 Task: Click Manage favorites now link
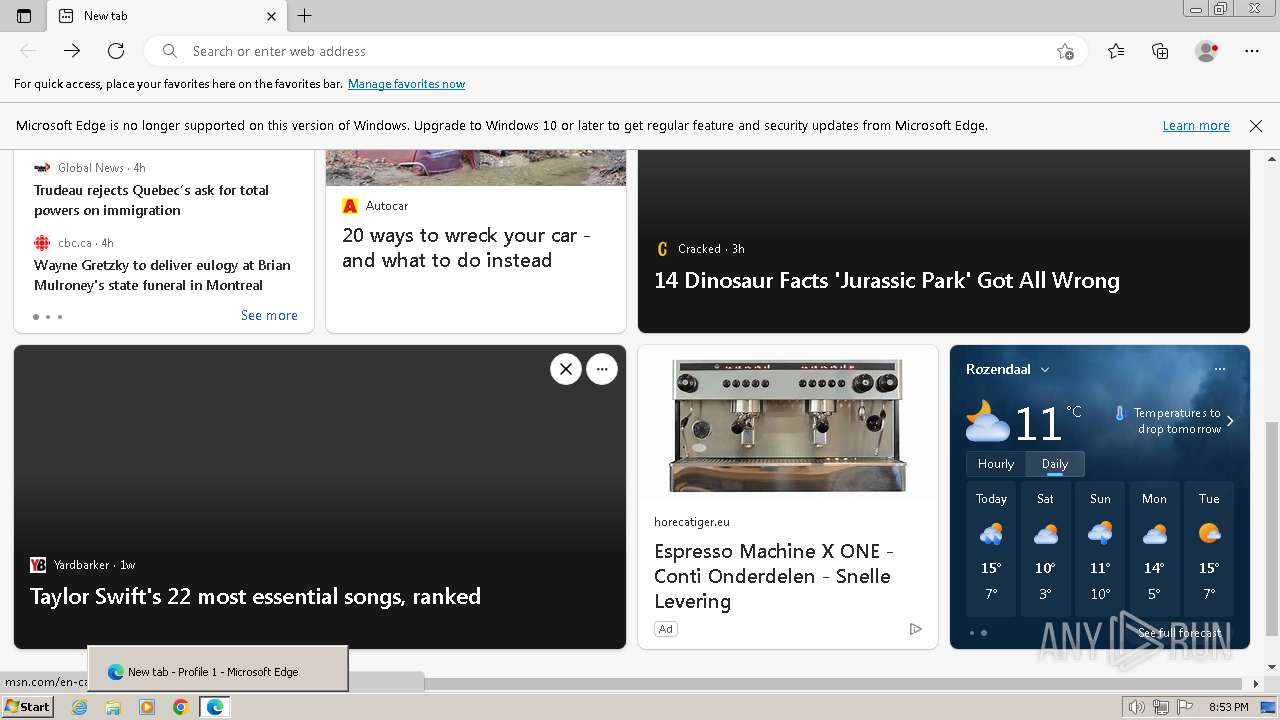[x=406, y=84]
